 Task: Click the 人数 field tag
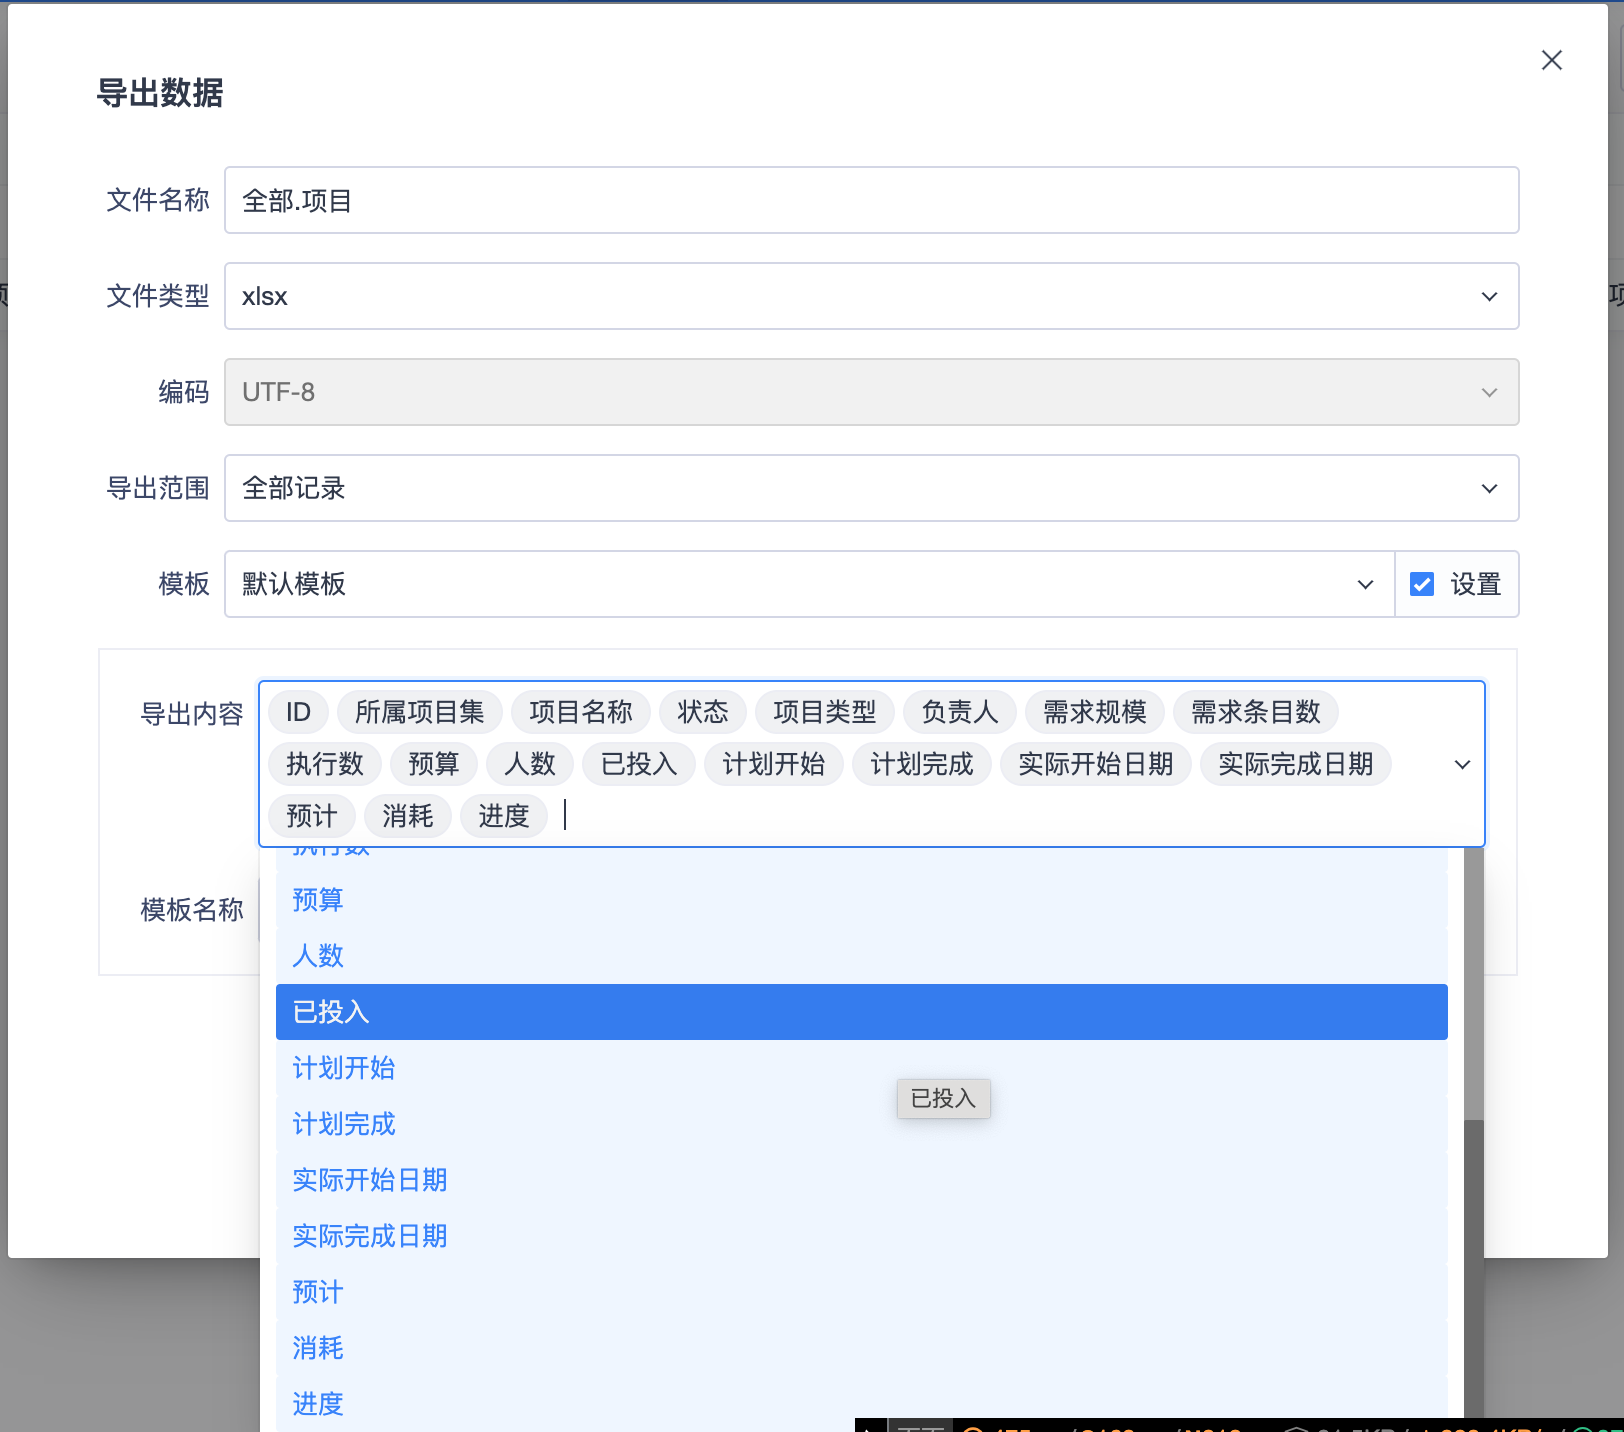click(529, 764)
